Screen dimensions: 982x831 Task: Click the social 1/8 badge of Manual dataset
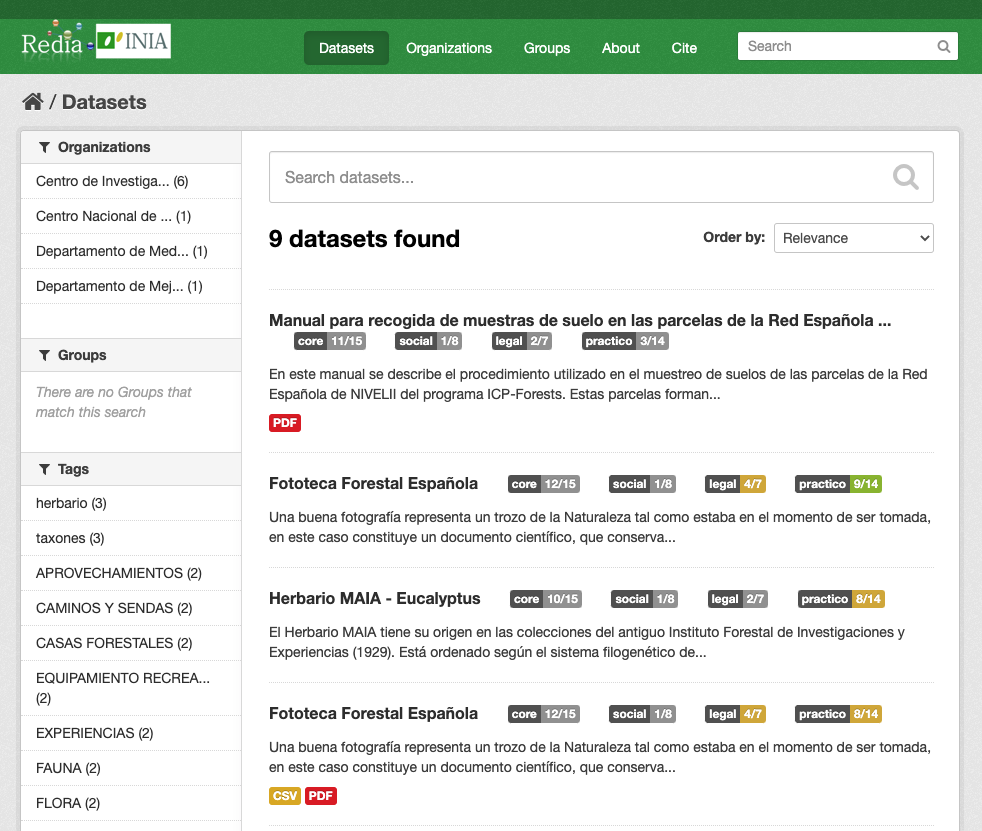tap(428, 341)
